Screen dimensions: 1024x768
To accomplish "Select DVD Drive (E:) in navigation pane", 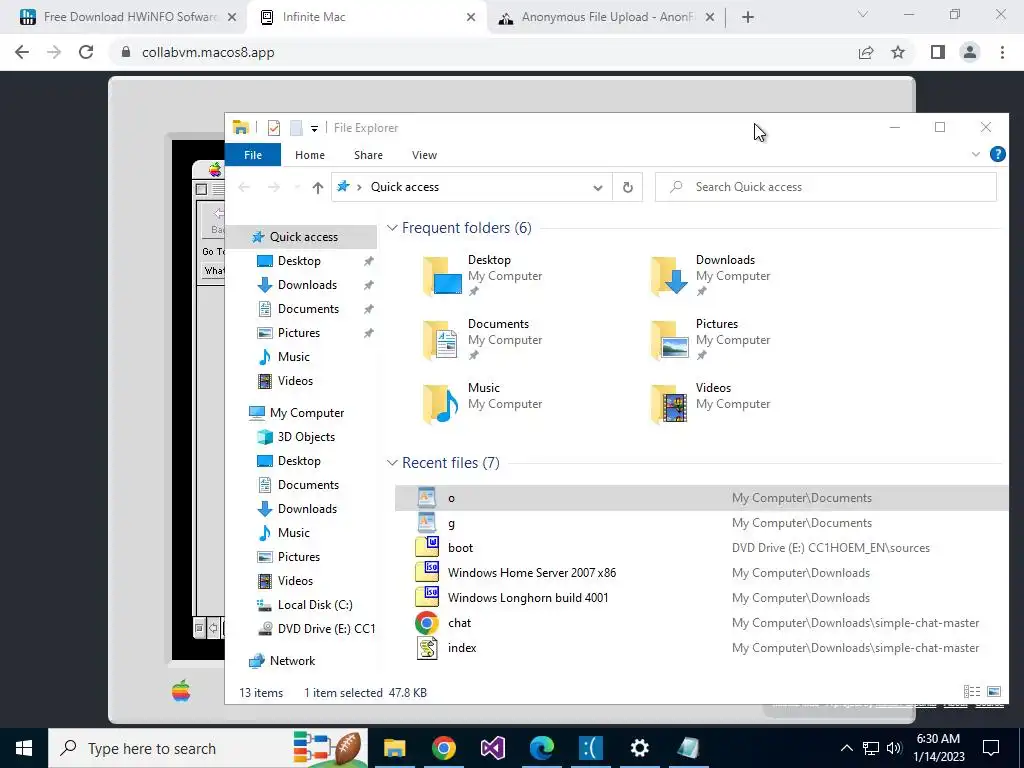I will coord(326,629).
